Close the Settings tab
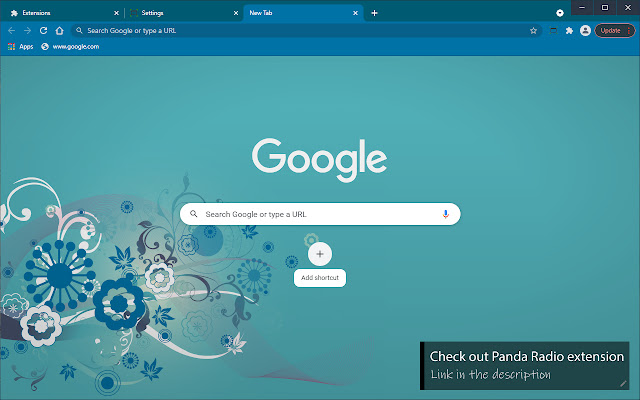Viewport: 640px width, 400px height. 236,13
